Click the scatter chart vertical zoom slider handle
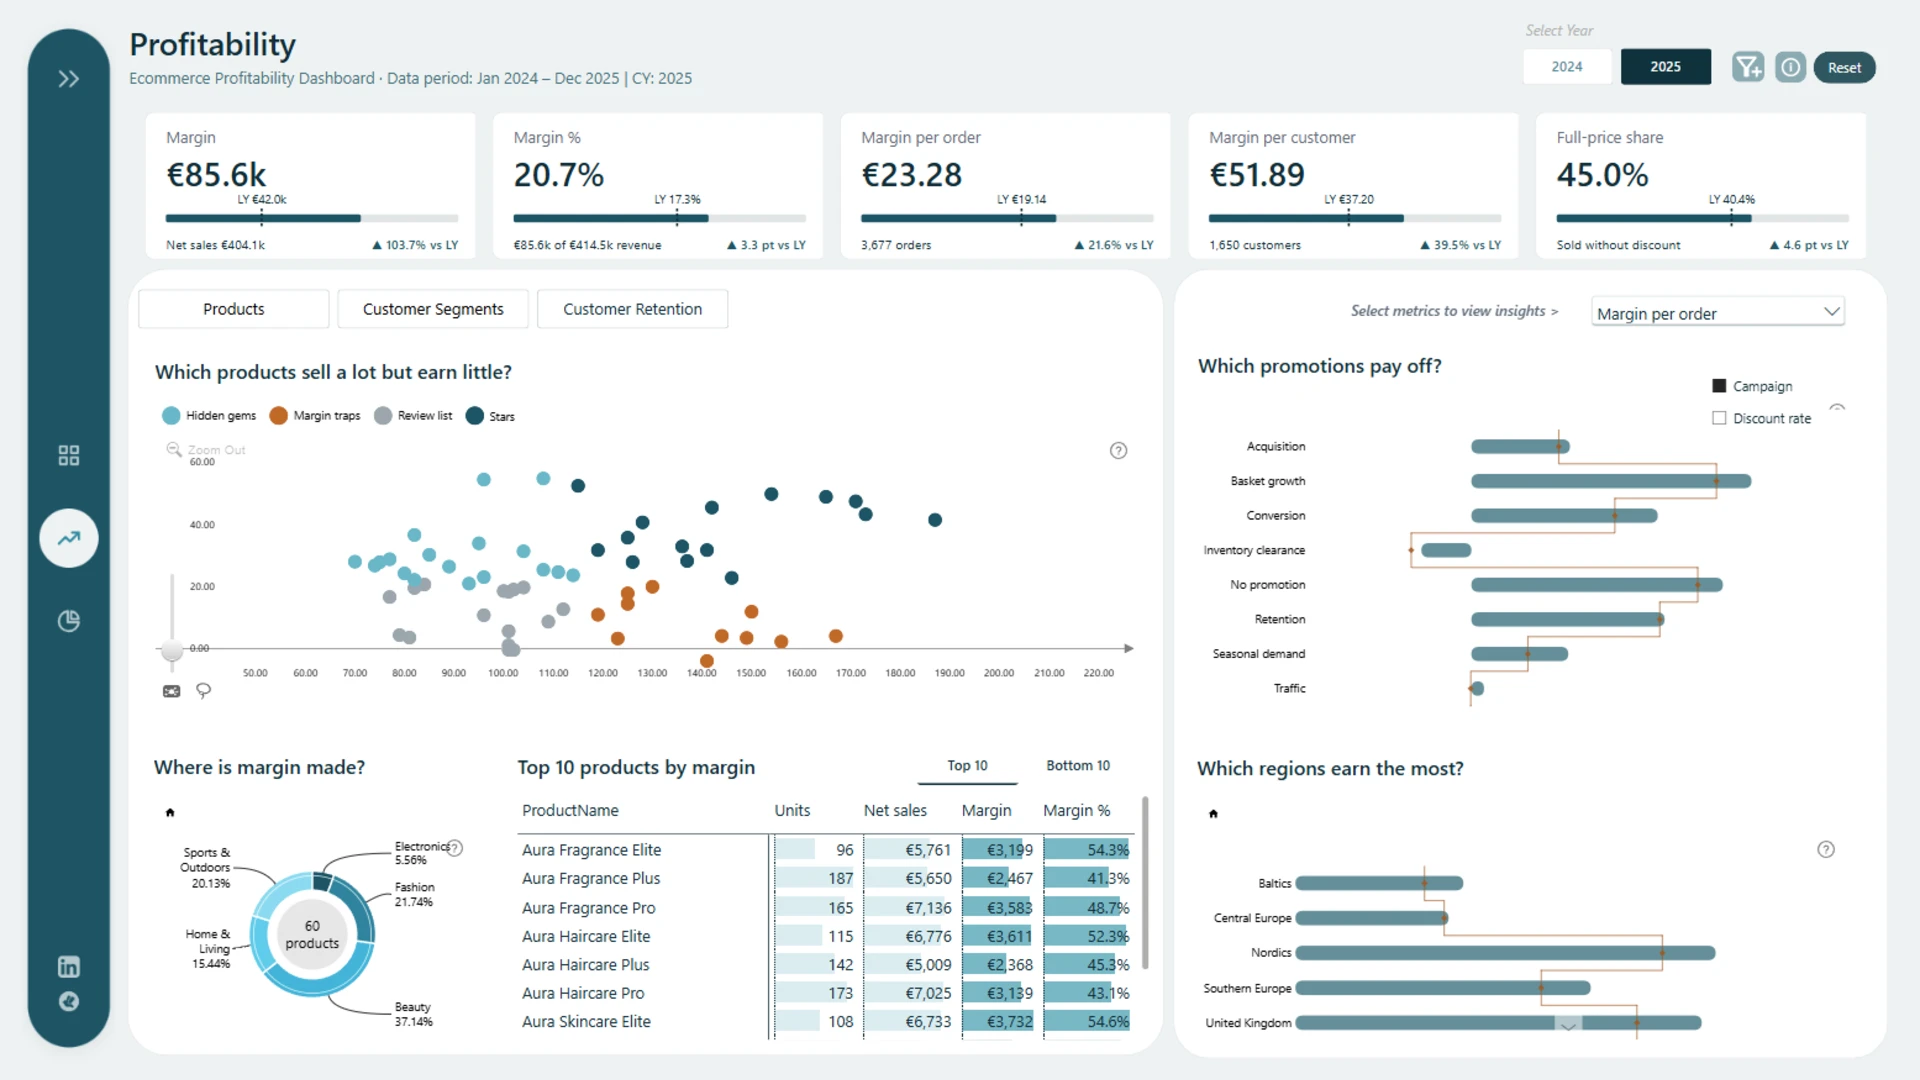The height and width of the screenshot is (1080, 1920). click(172, 650)
